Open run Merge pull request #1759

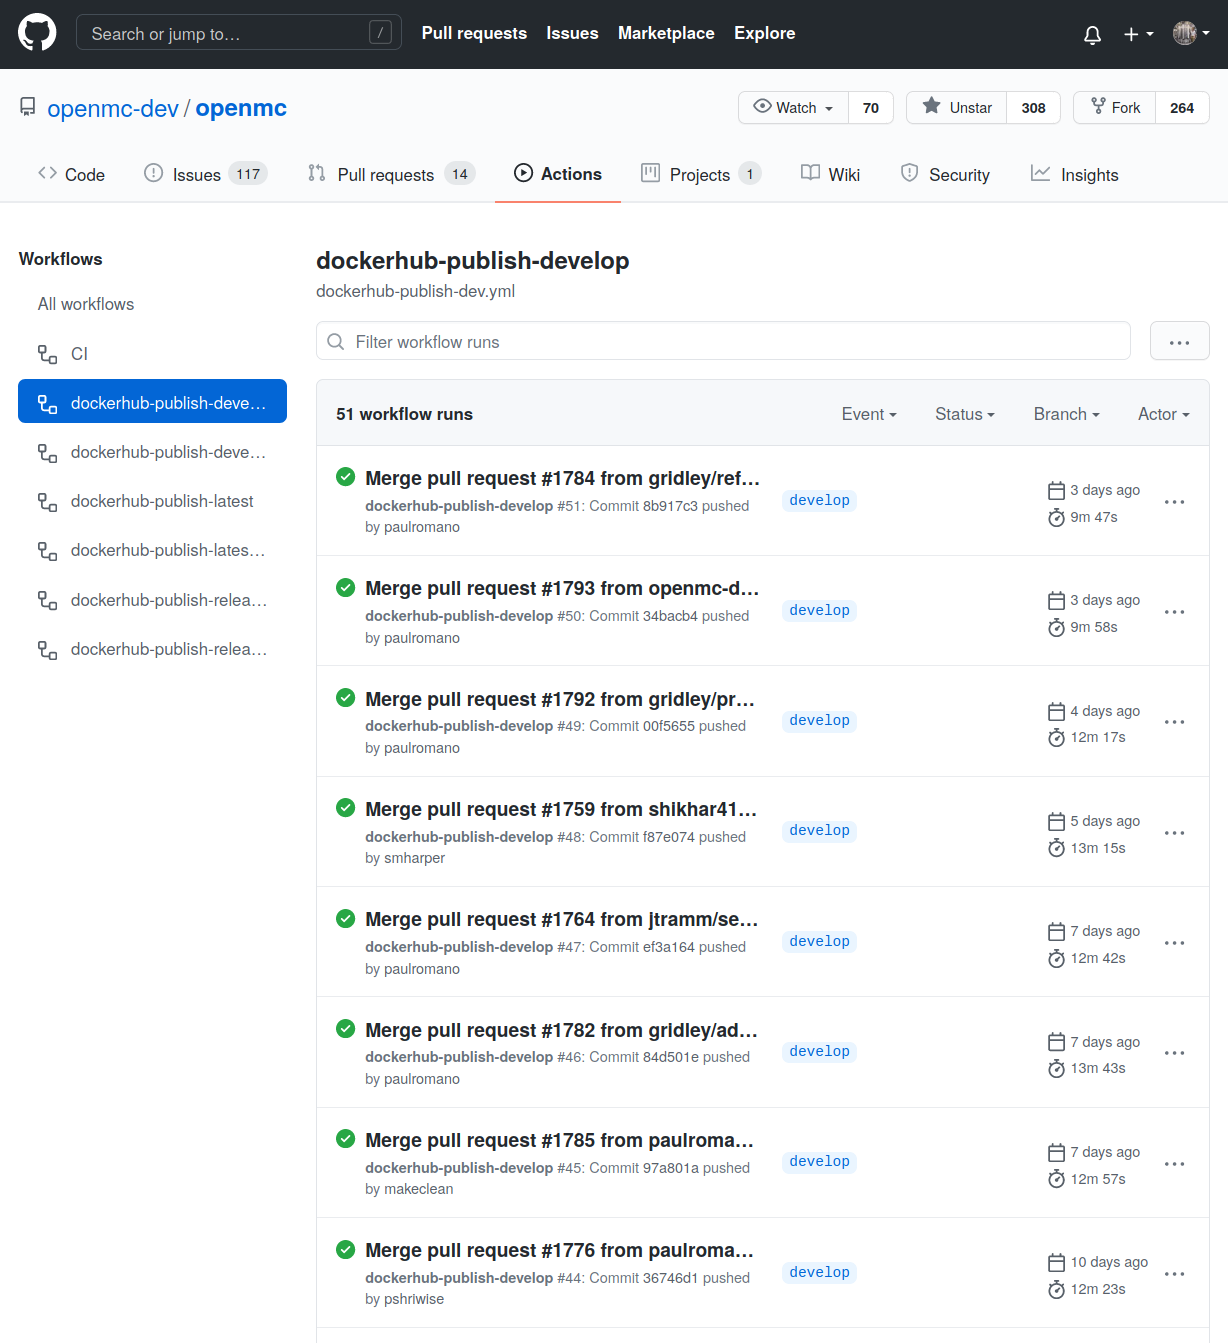point(561,809)
